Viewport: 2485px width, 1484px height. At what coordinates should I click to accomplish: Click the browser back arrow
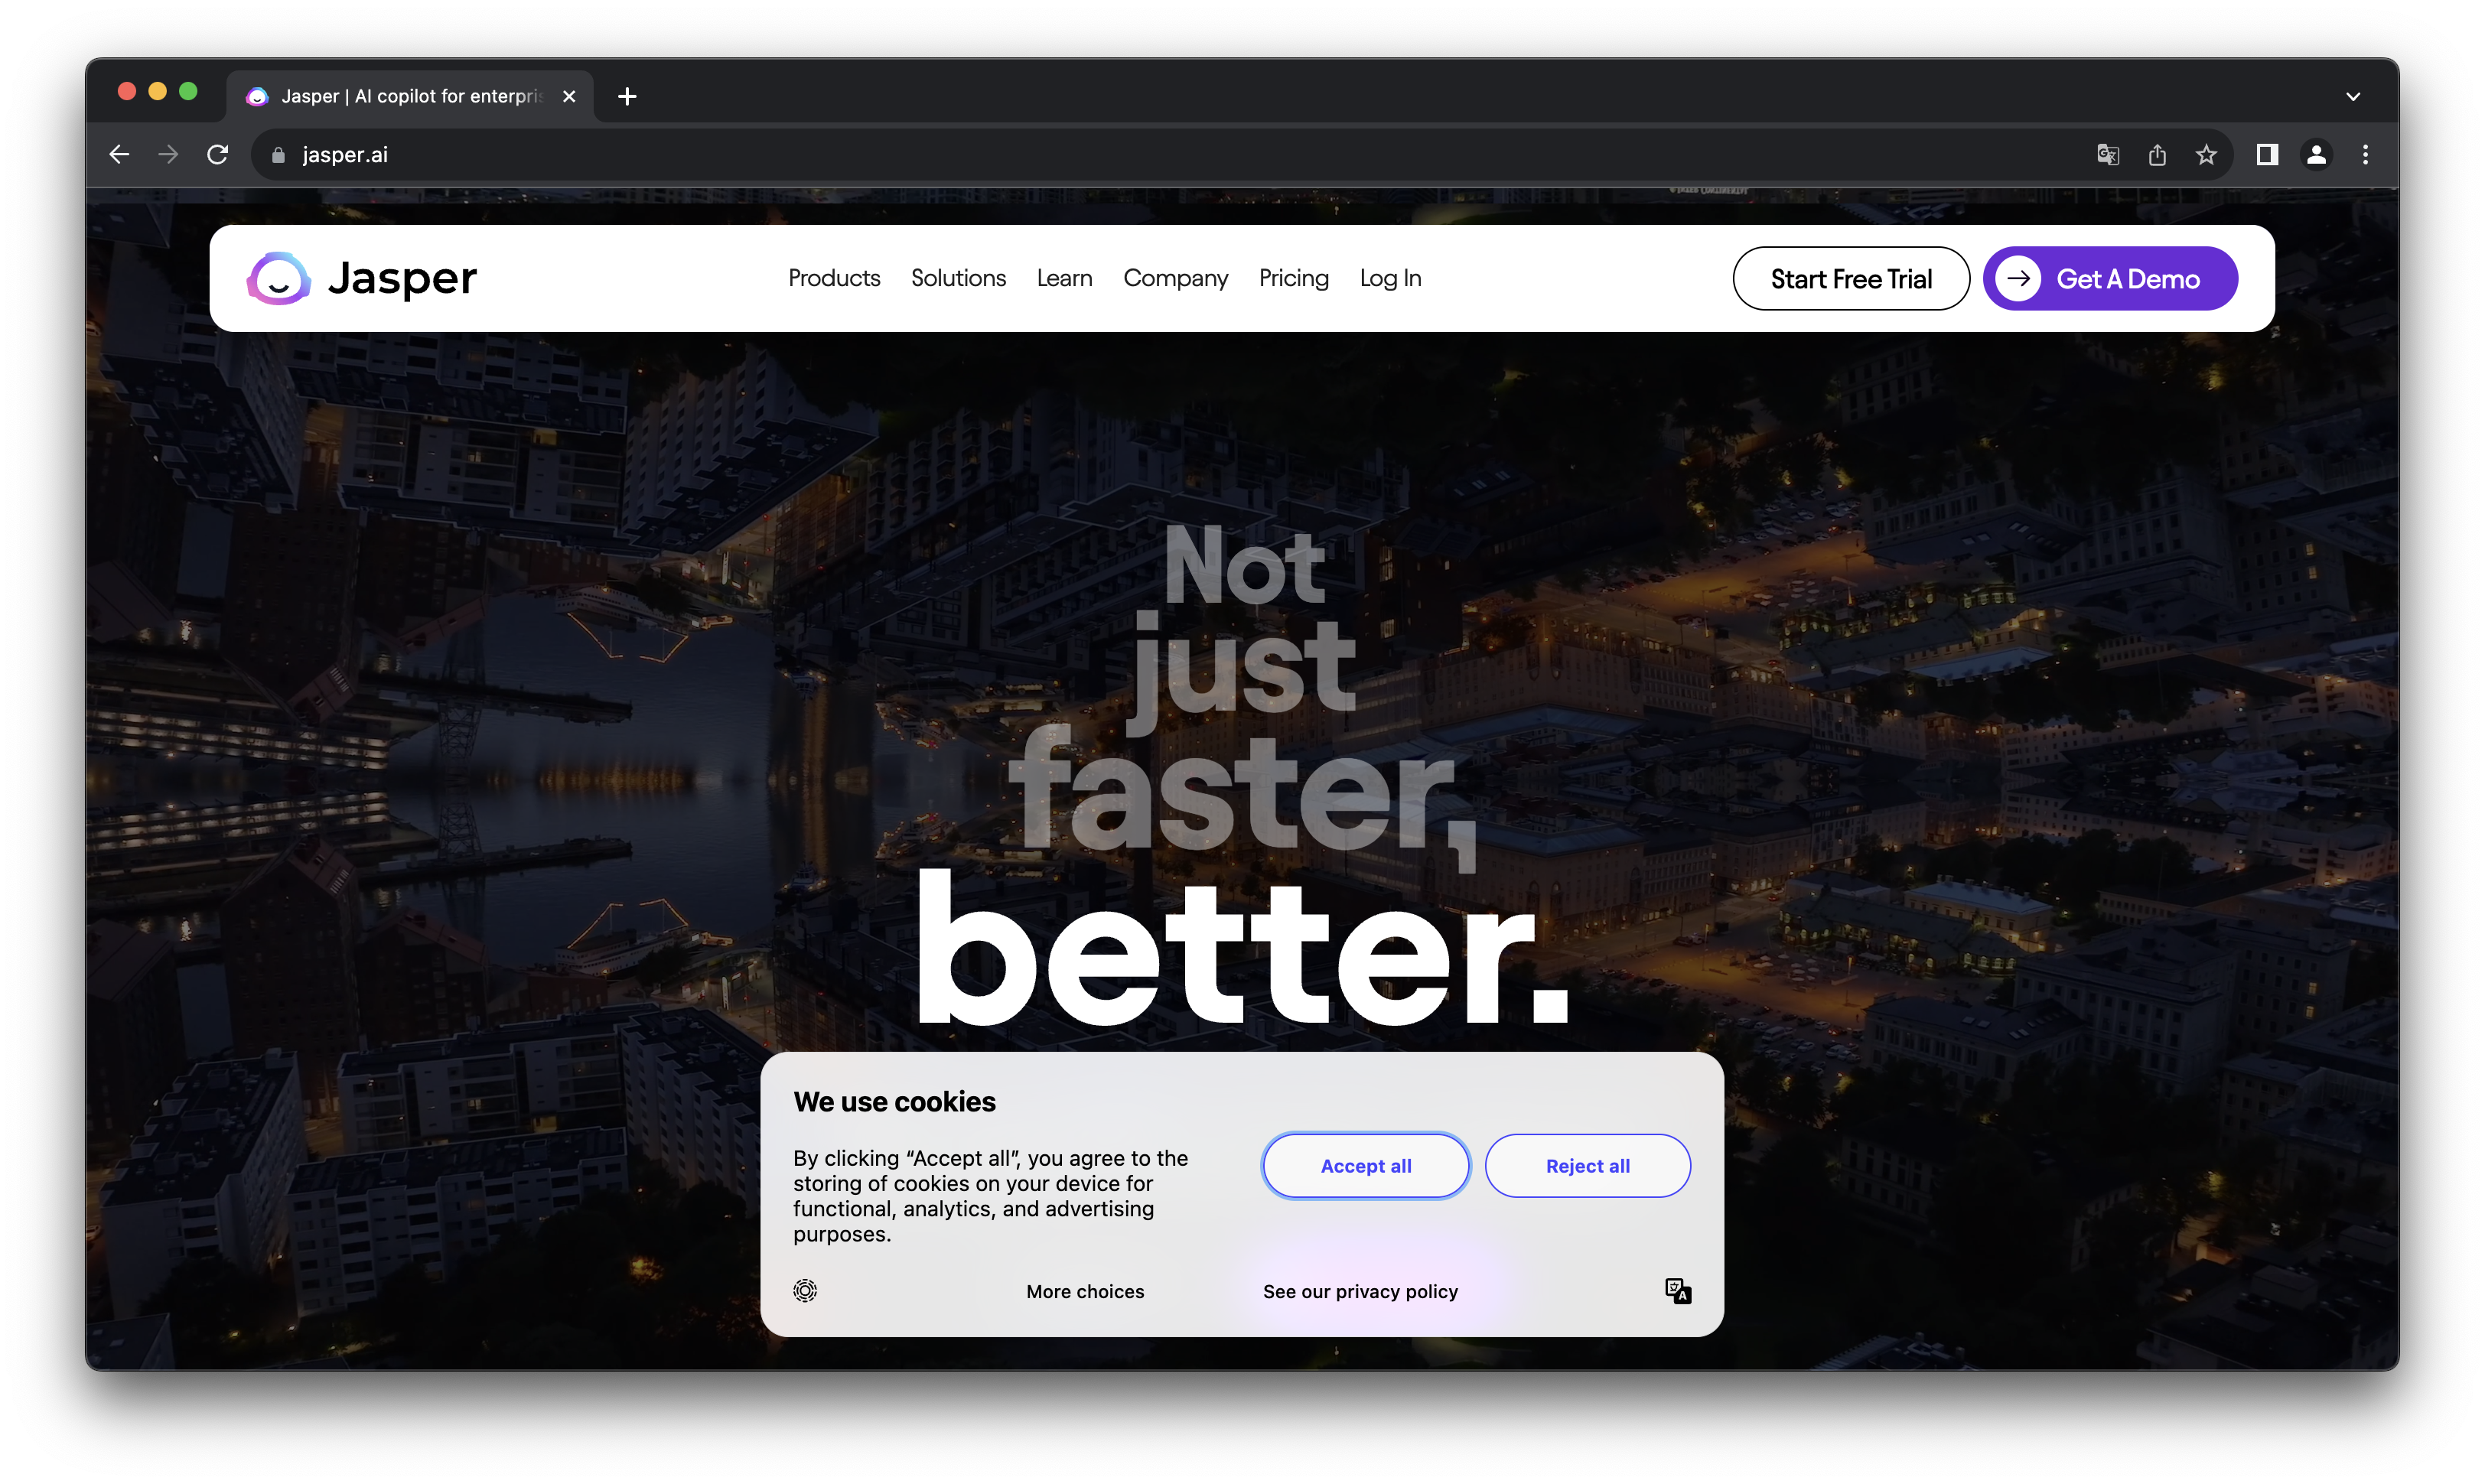coord(119,155)
